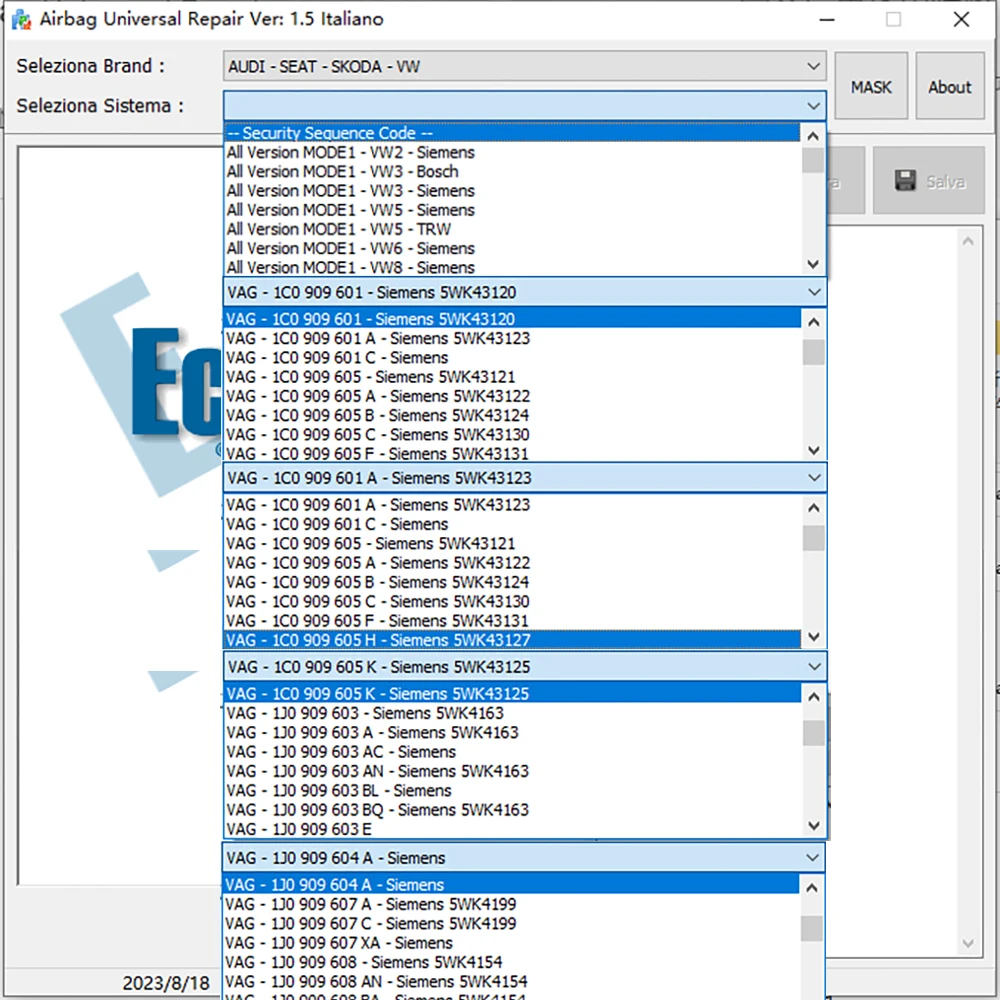Select 'VAG - 1J0 909 607 A - Siemens 5WK4199'
This screenshot has height=1000, width=1000.
[x=511, y=904]
